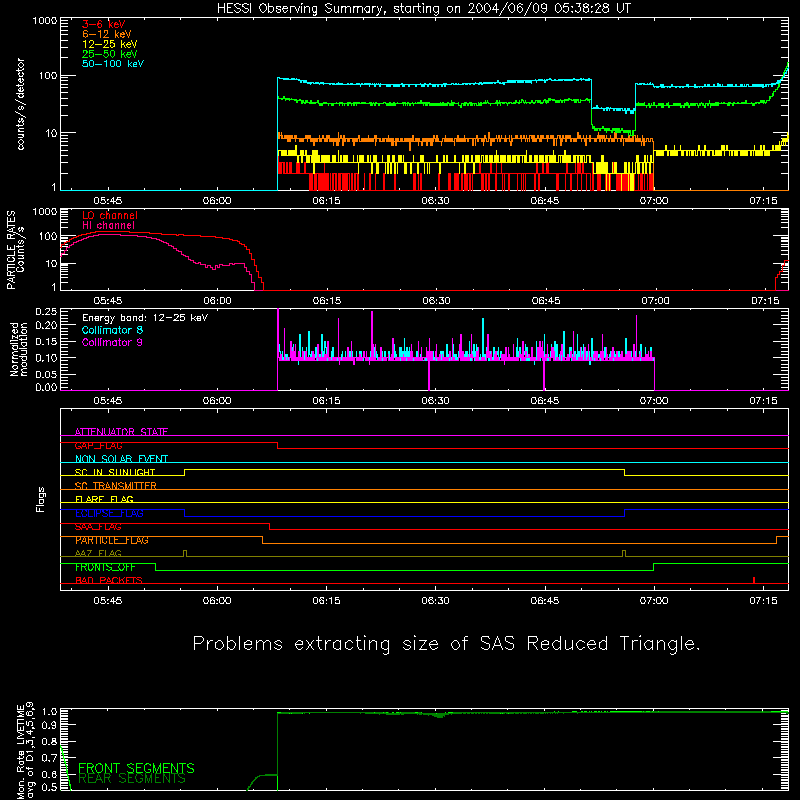Click the 07:00 tick on counts plot
Screen dimensions: 800x800
point(654,201)
